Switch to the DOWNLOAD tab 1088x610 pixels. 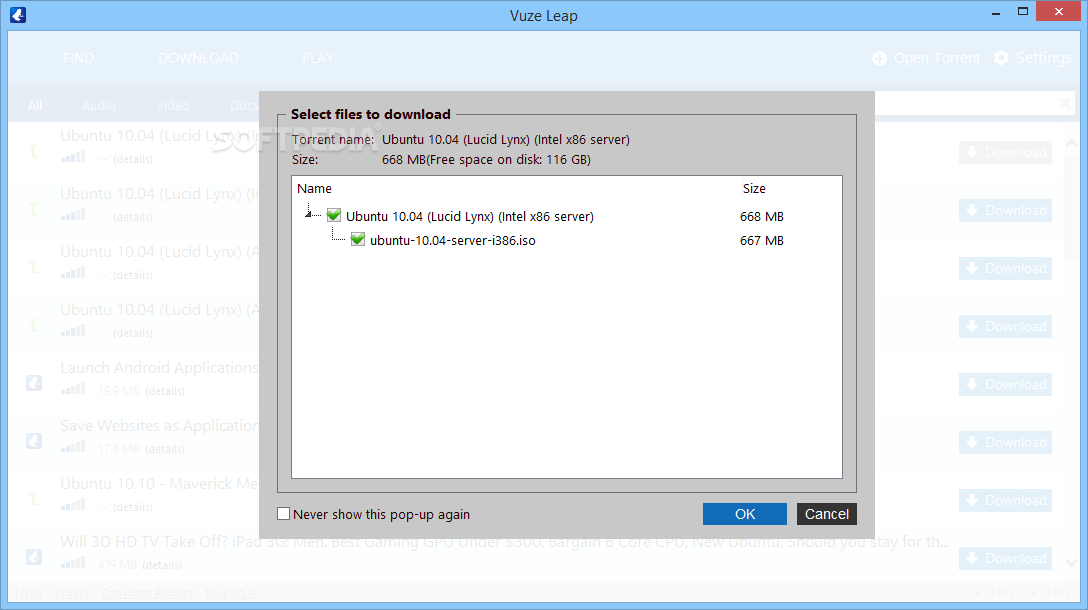198,58
